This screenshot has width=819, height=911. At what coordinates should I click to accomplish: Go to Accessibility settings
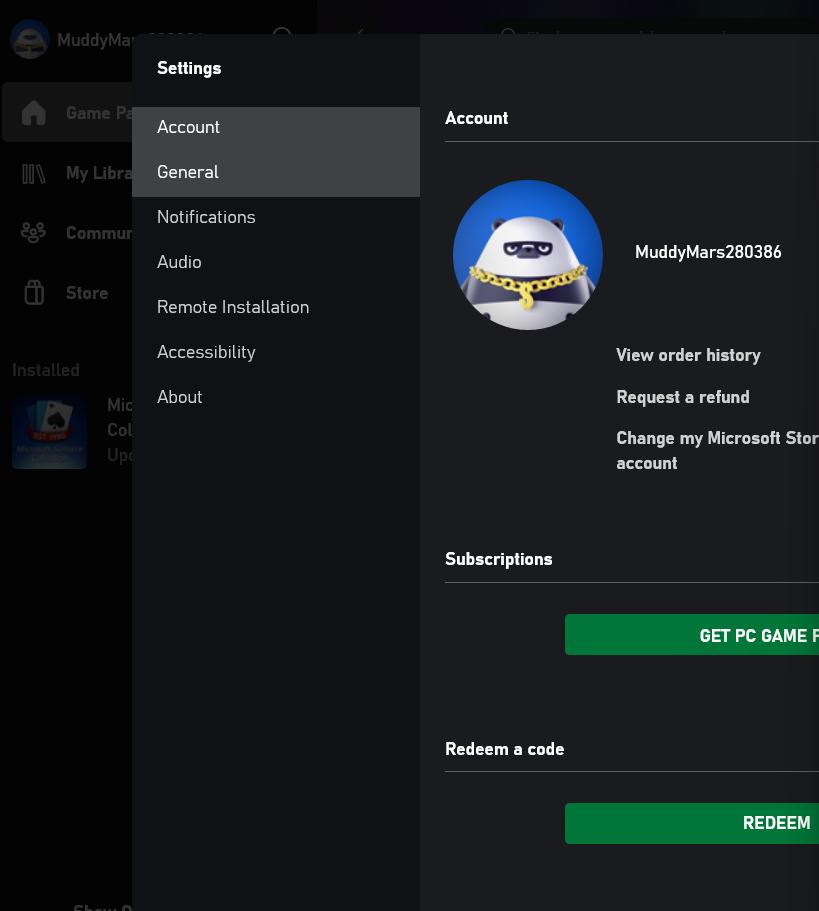point(276,352)
